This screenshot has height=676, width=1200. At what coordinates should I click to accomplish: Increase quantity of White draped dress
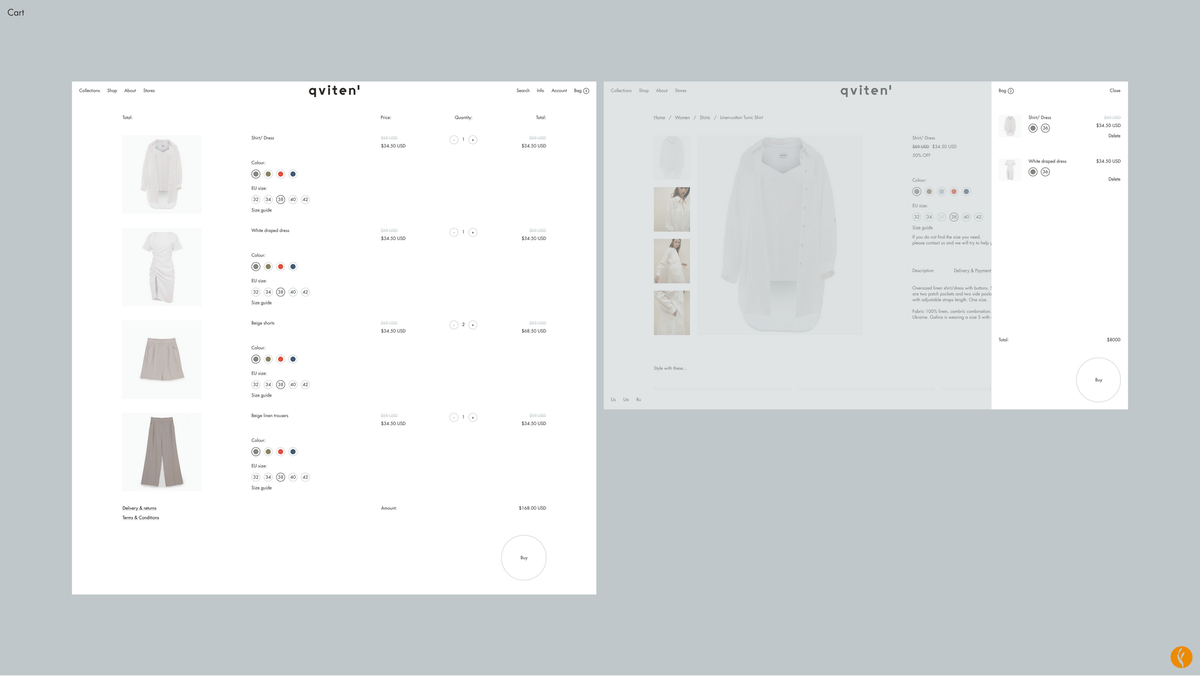tap(473, 232)
